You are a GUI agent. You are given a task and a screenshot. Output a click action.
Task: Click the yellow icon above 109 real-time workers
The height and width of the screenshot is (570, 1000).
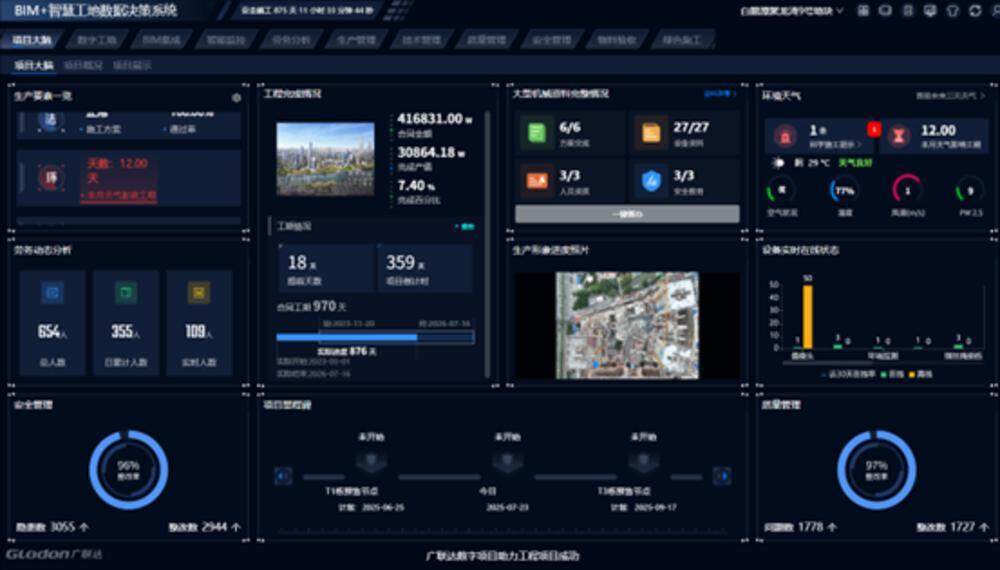point(199,293)
